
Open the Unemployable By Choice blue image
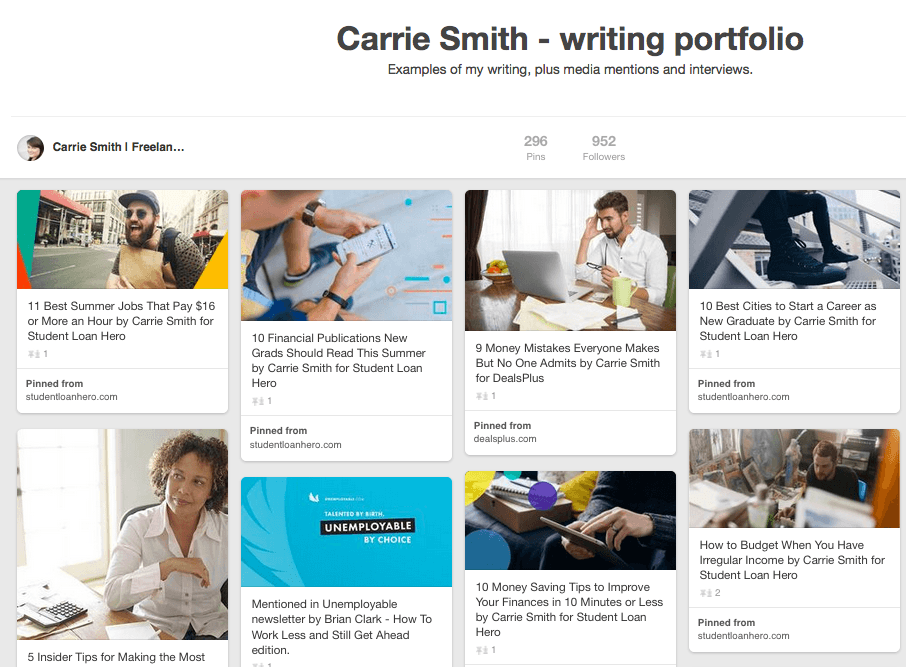[347, 532]
